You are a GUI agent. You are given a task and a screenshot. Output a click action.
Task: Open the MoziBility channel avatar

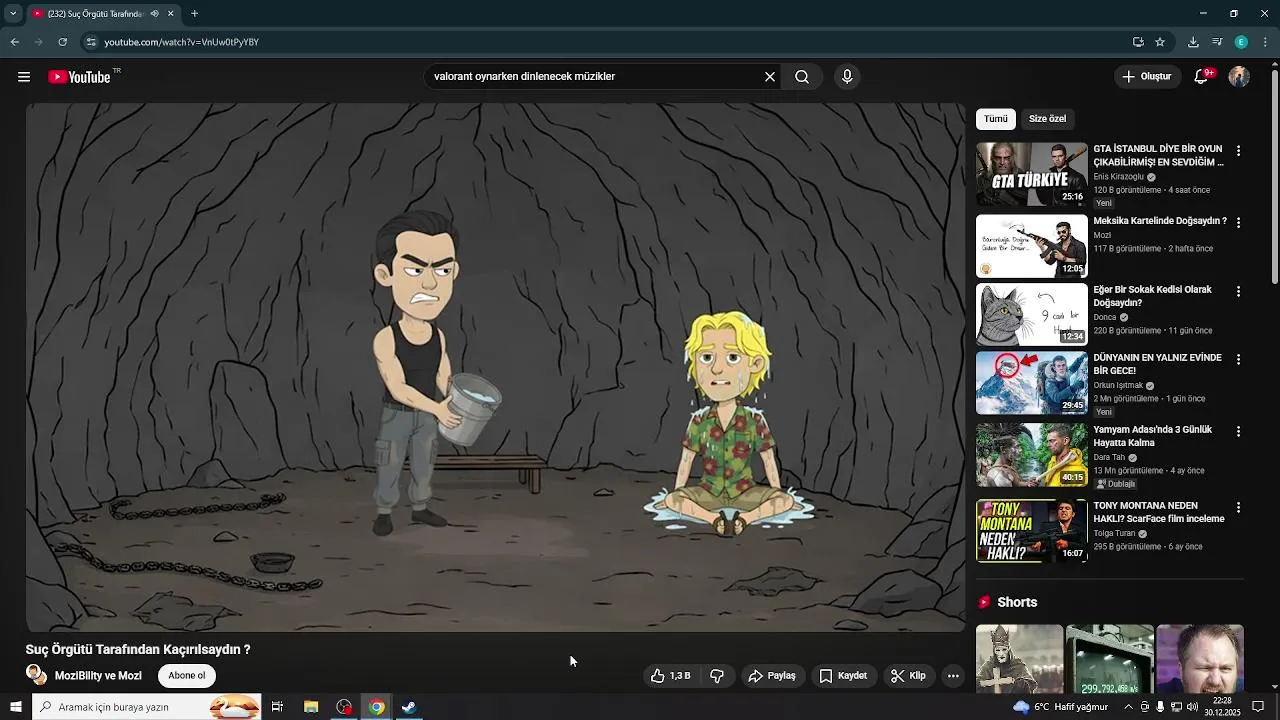36,675
